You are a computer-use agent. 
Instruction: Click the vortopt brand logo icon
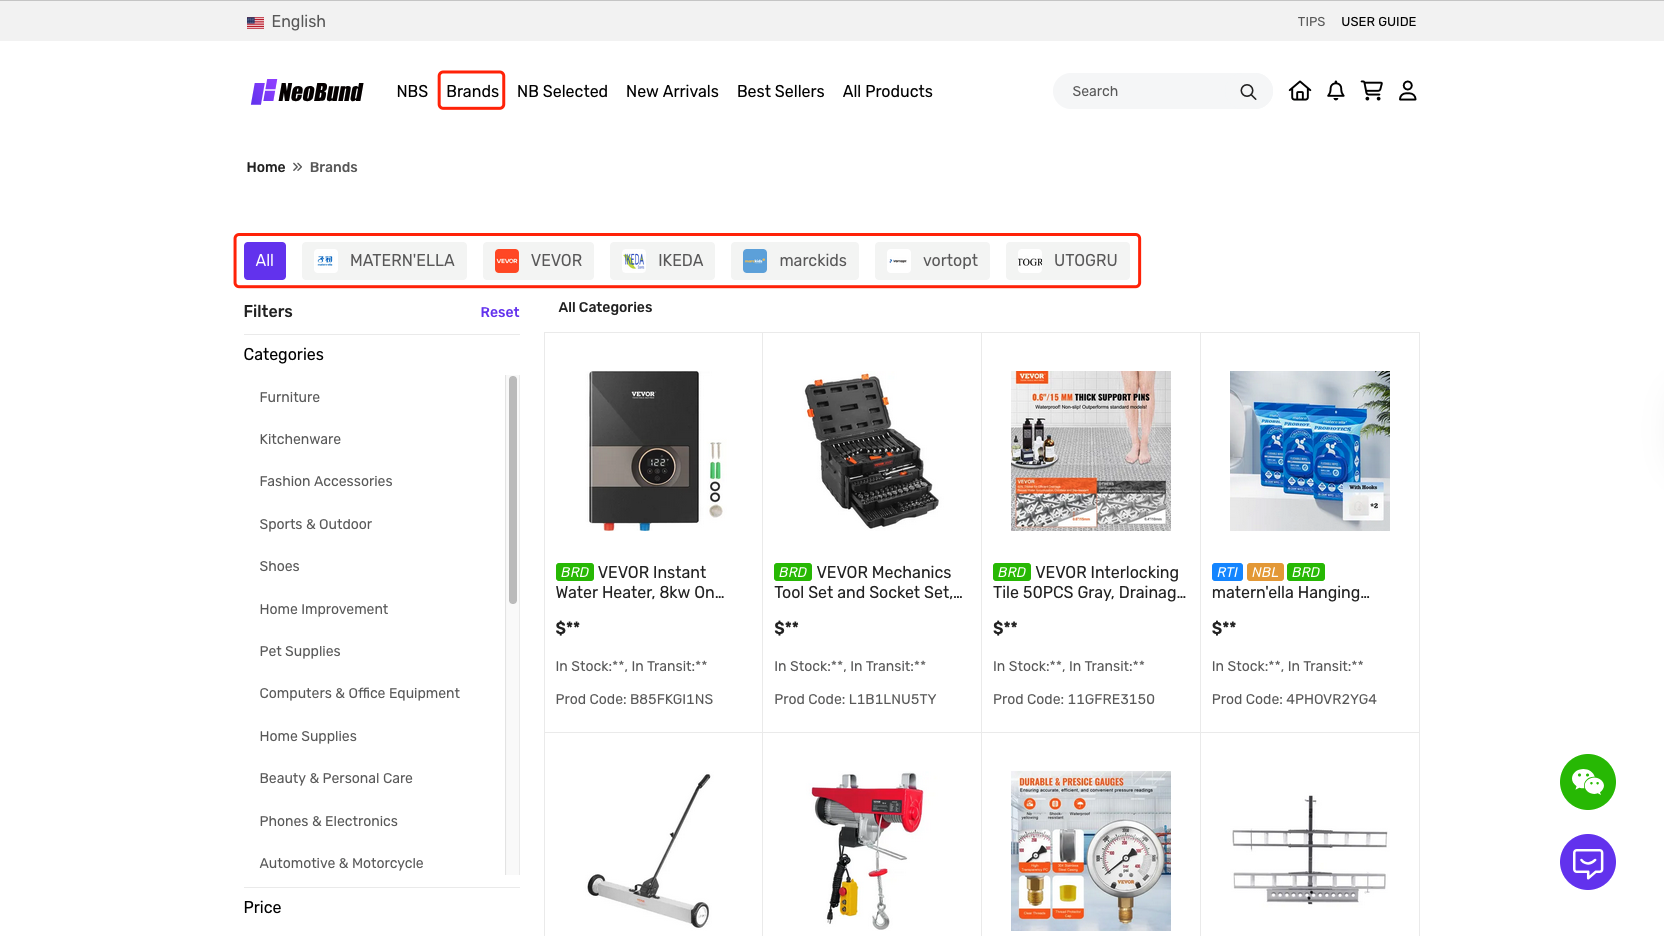[x=899, y=261]
